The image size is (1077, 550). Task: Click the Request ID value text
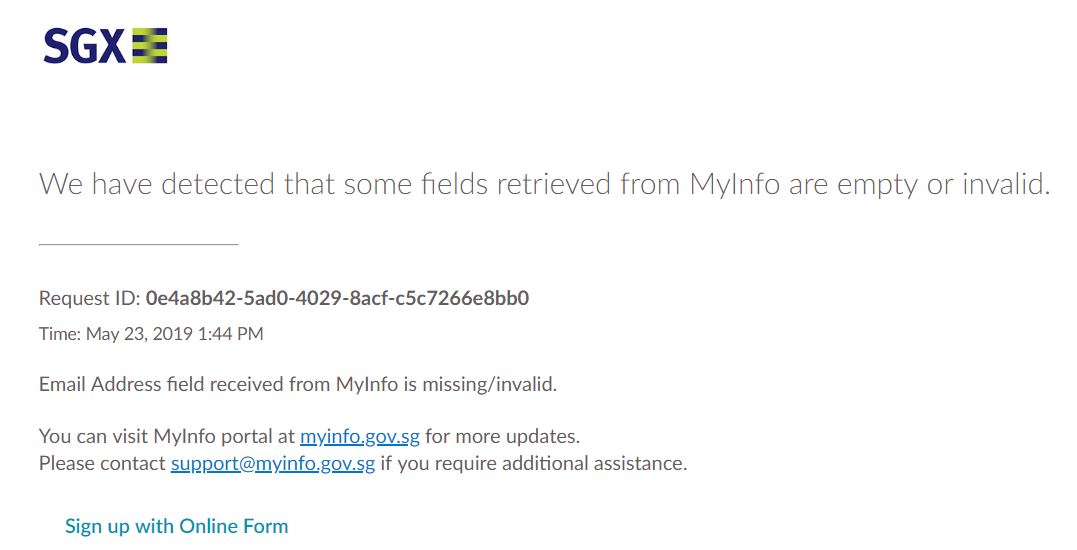coord(337,298)
